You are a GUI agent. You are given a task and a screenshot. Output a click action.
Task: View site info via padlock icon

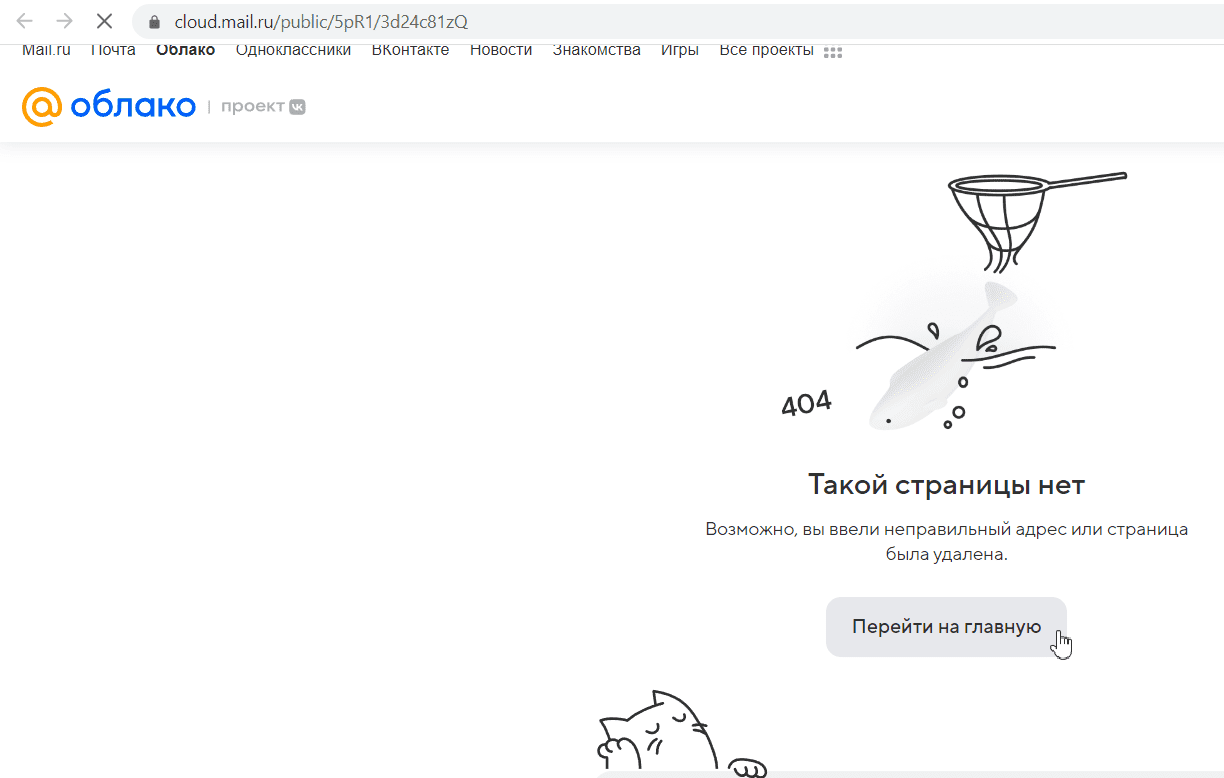(x=153, y=22)
